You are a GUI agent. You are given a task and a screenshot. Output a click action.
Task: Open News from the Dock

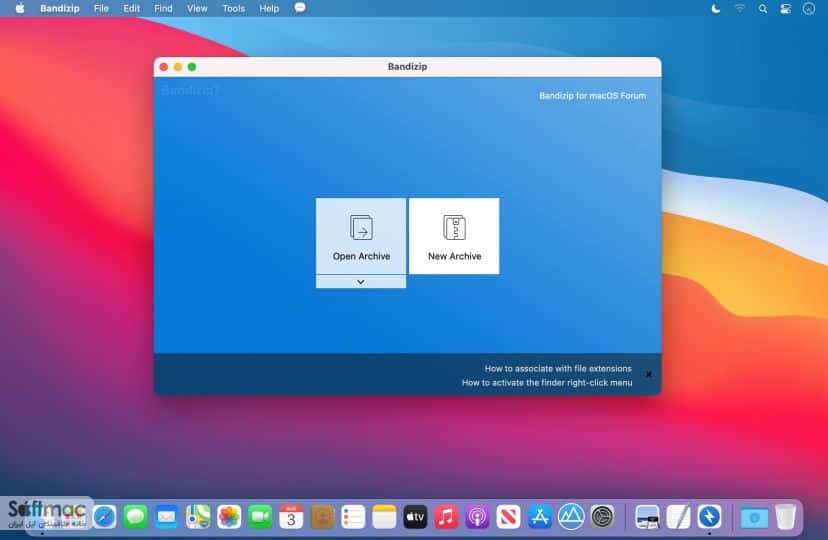(509, 517)
